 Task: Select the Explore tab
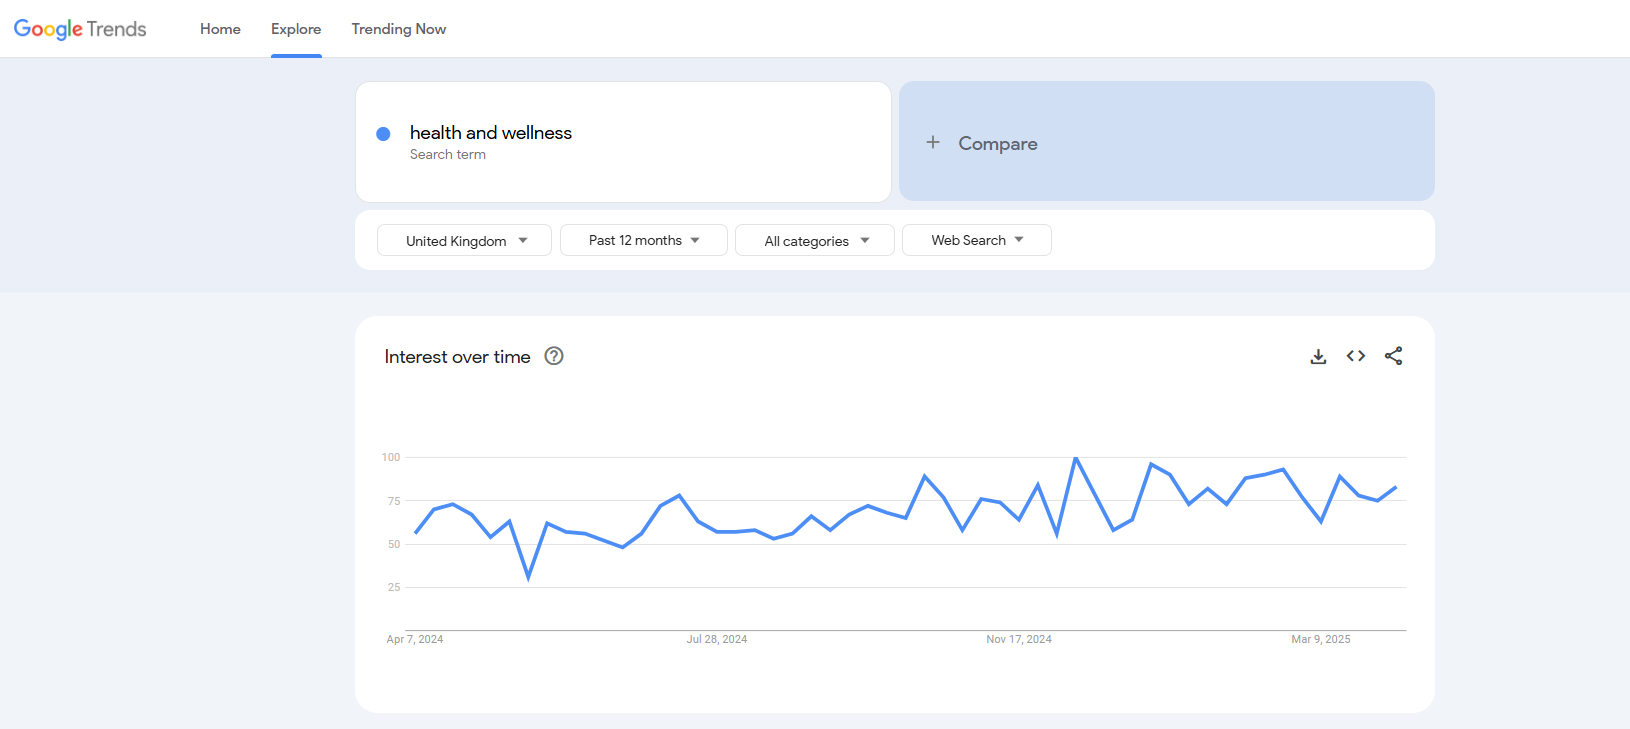(296, 29)
